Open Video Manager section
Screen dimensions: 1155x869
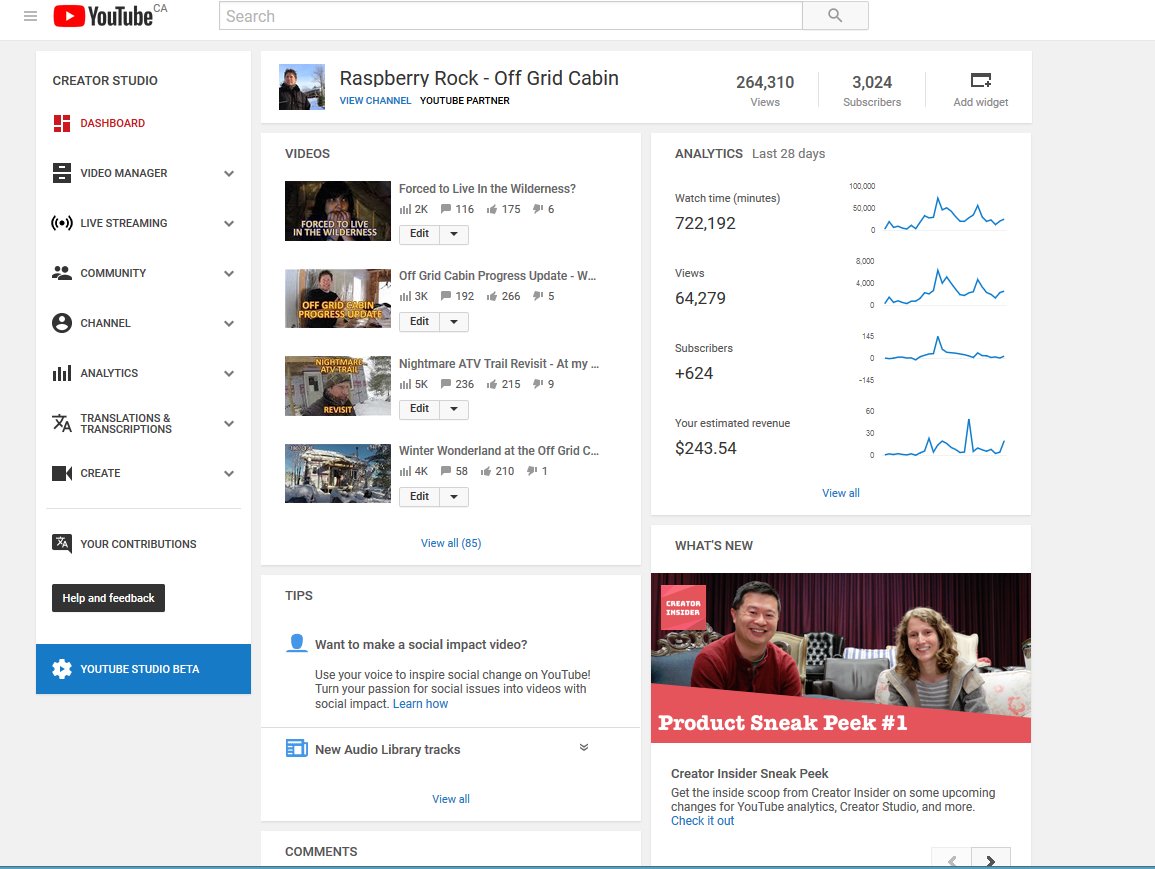coord(124,173)
